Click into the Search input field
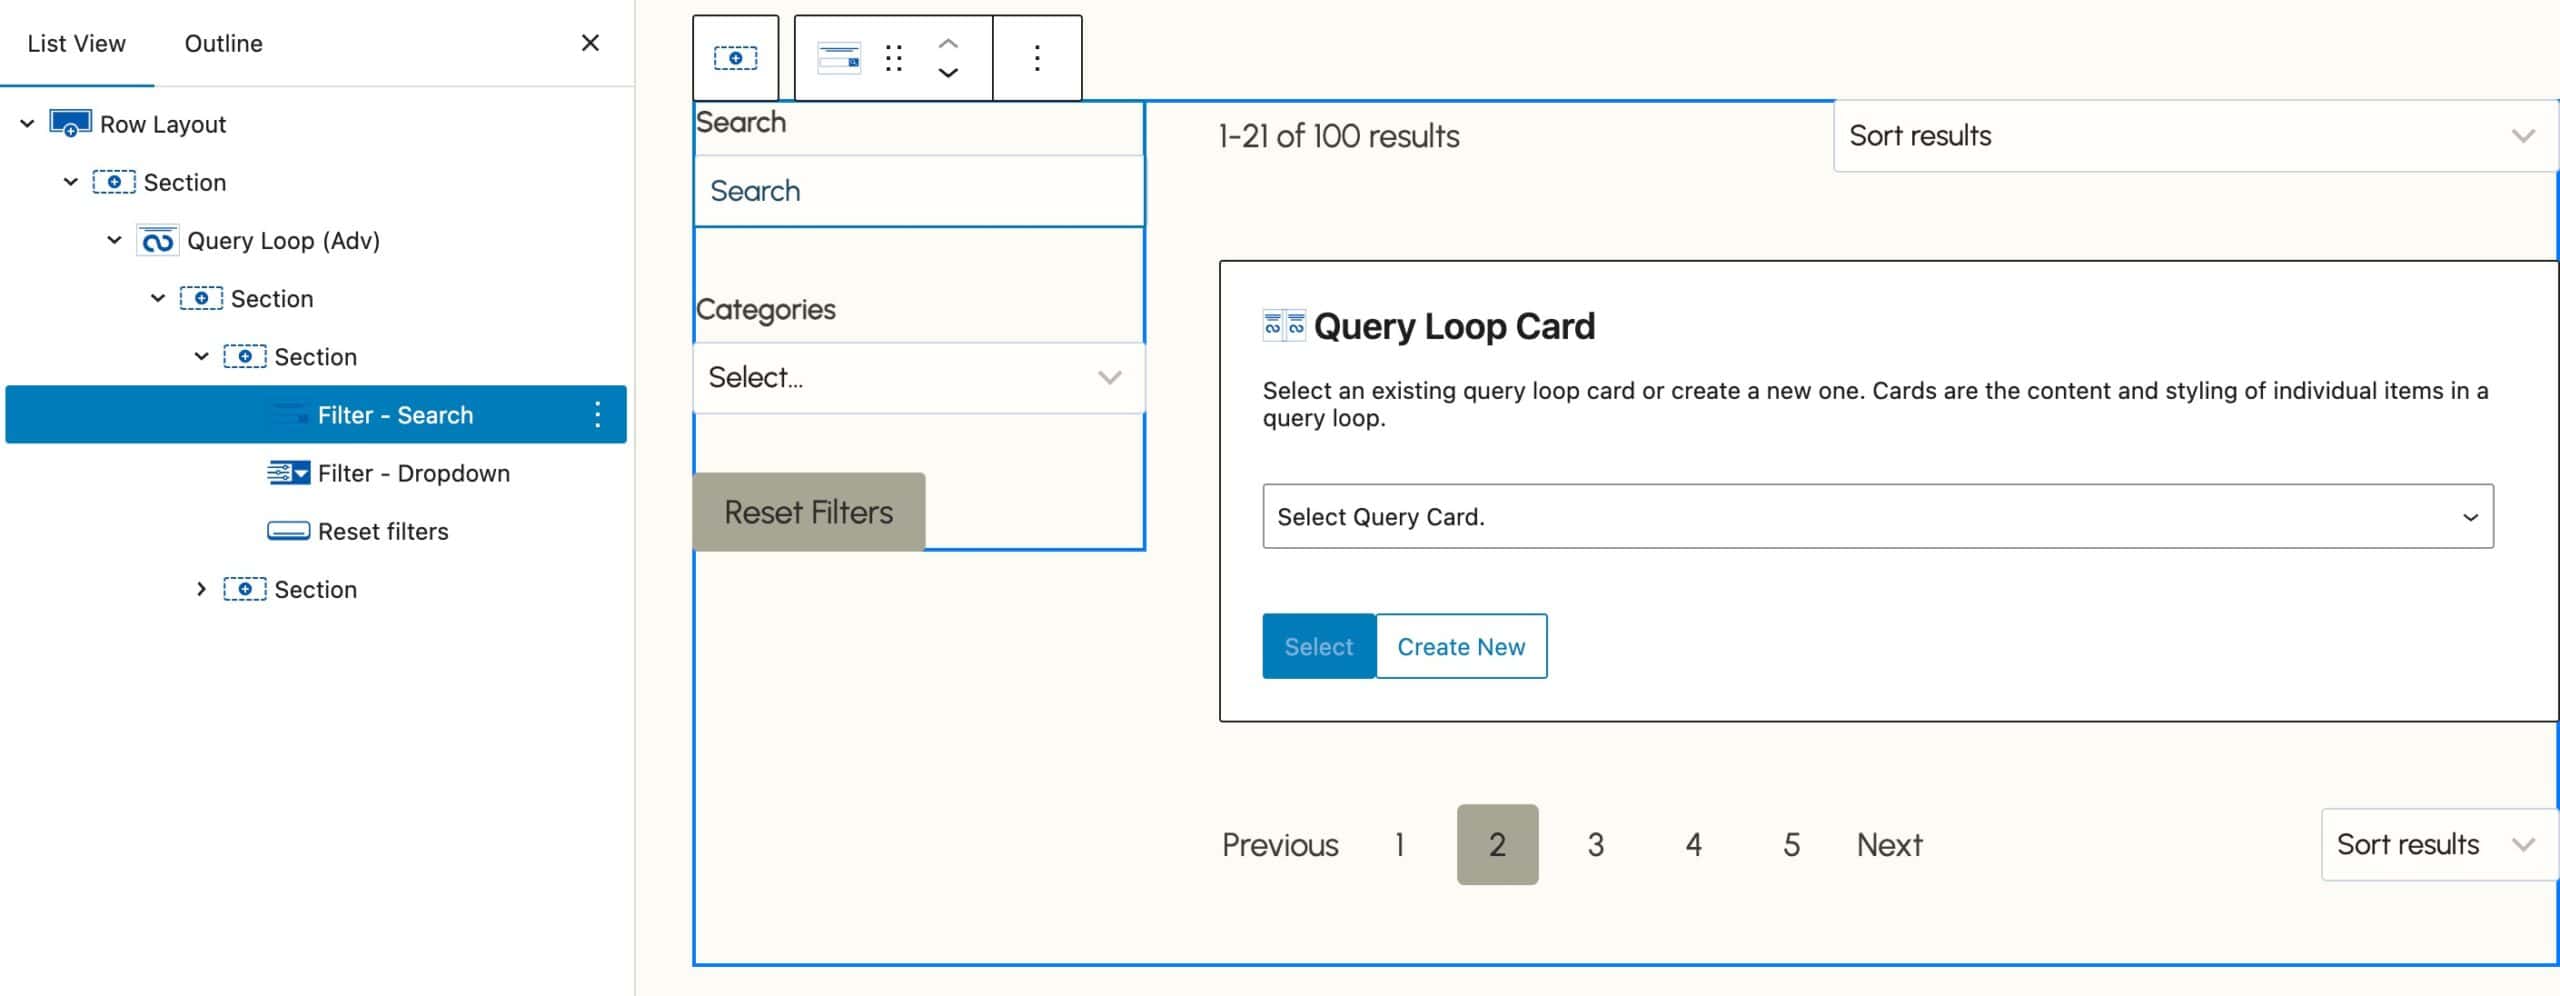The height and width of the screenshot is (996, 2560). tap(918, 191)
